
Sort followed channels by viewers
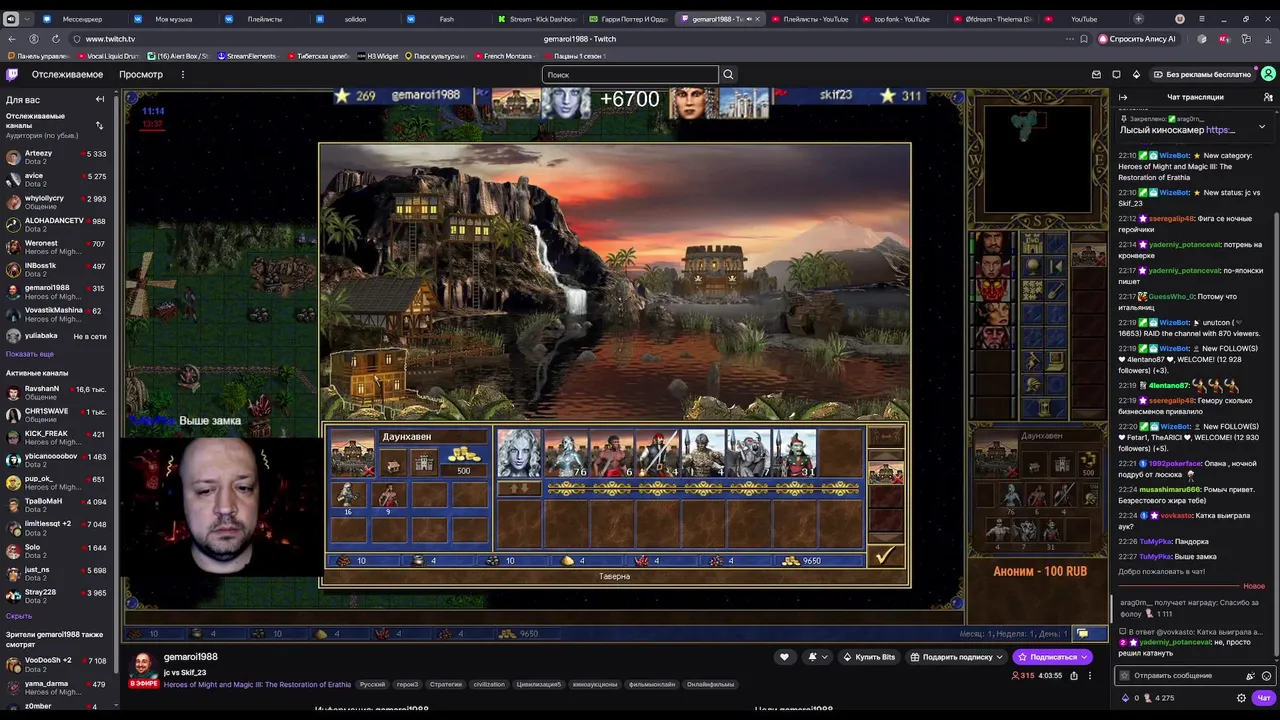click(99, 125)
